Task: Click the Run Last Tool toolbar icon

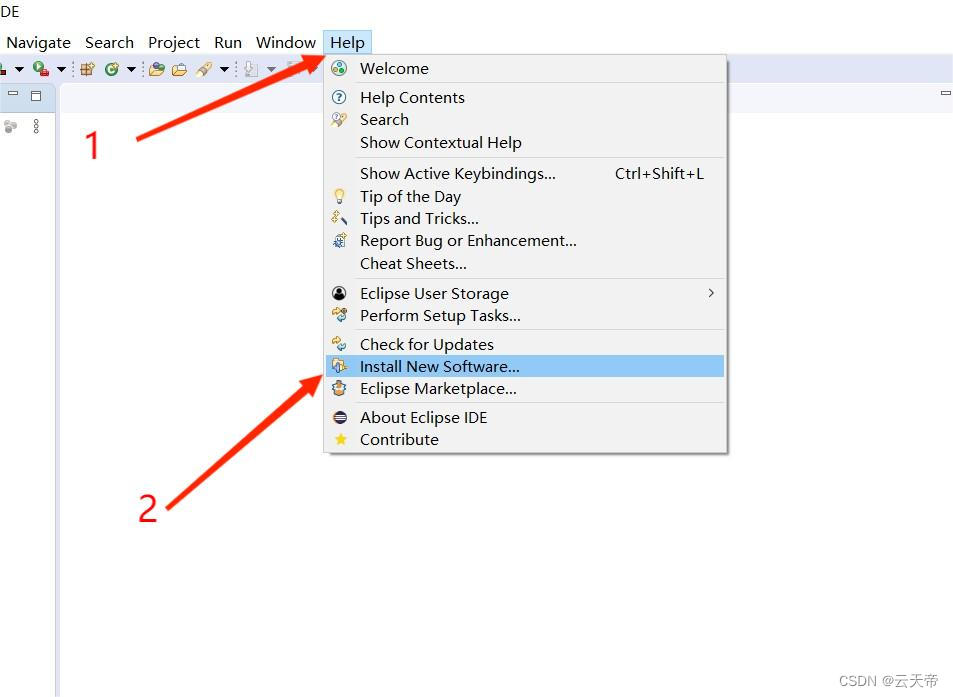Action: 41,69
